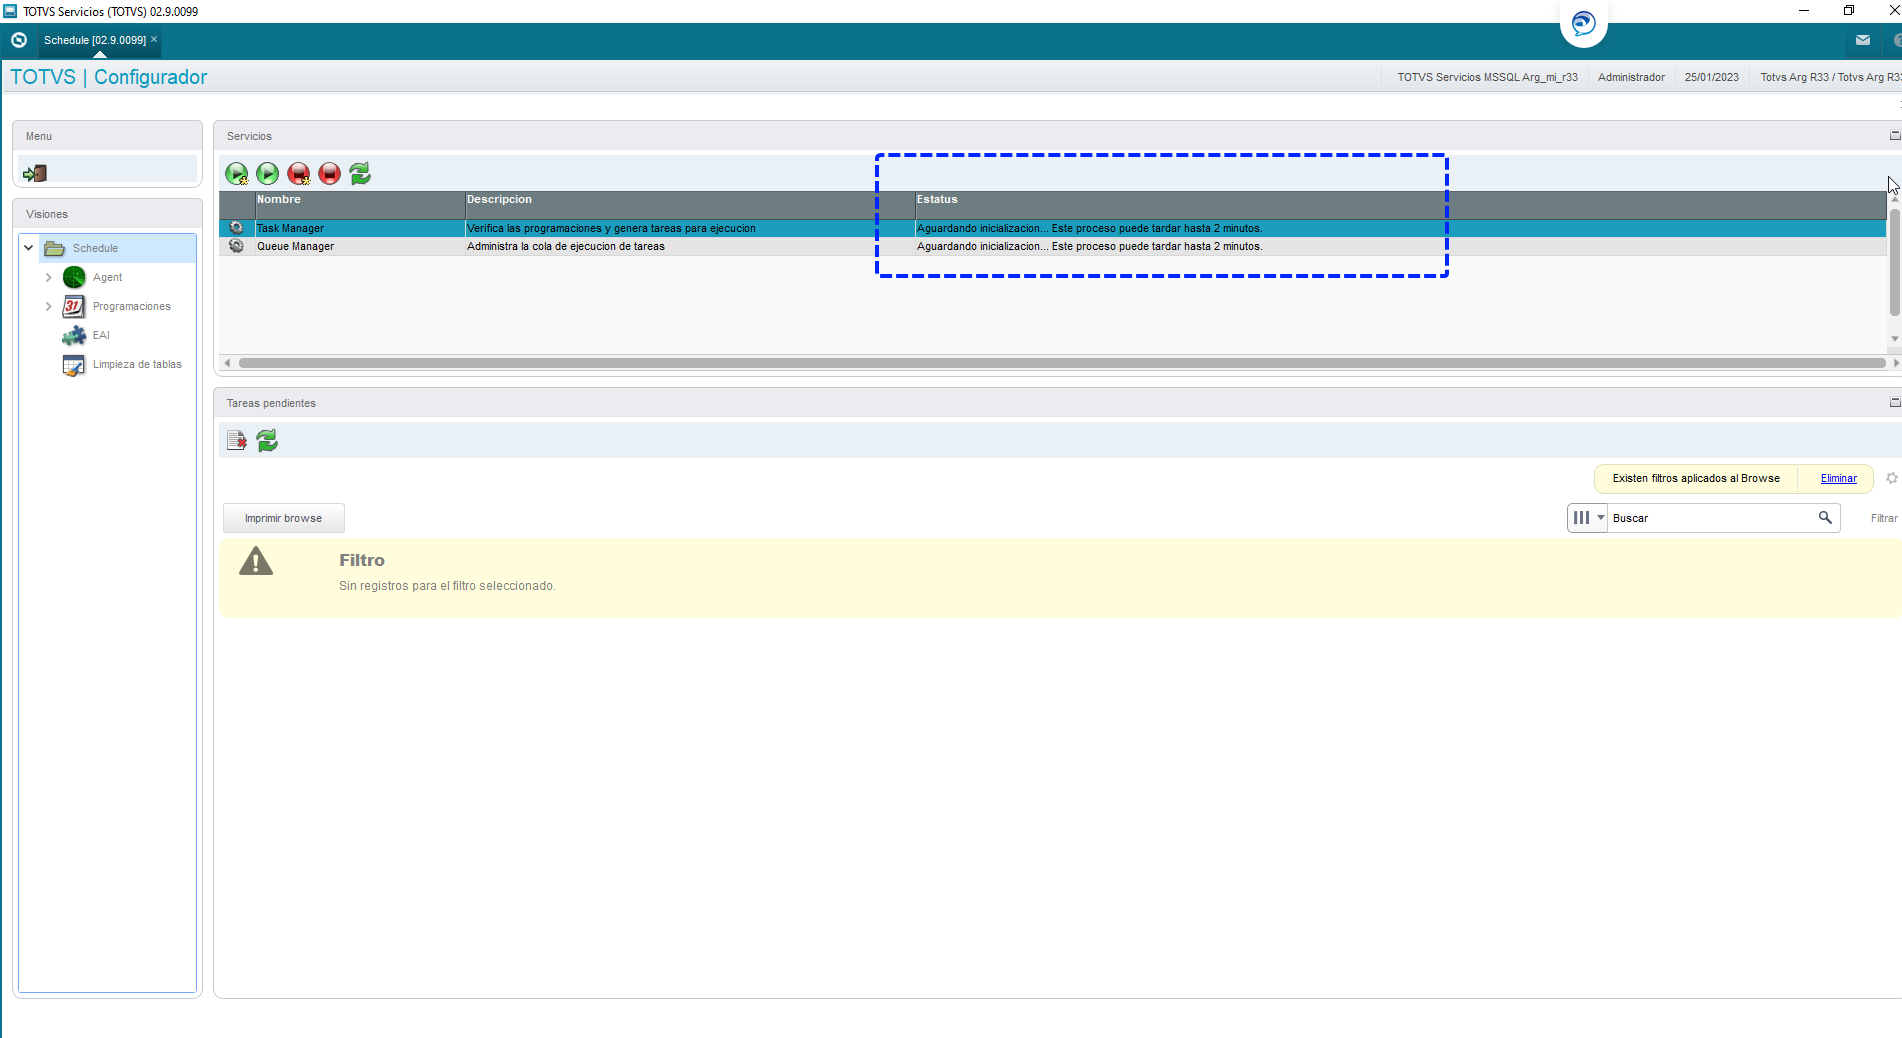
Task: Open the mail envelope icon in top bar
Action: coord(1863,40)
